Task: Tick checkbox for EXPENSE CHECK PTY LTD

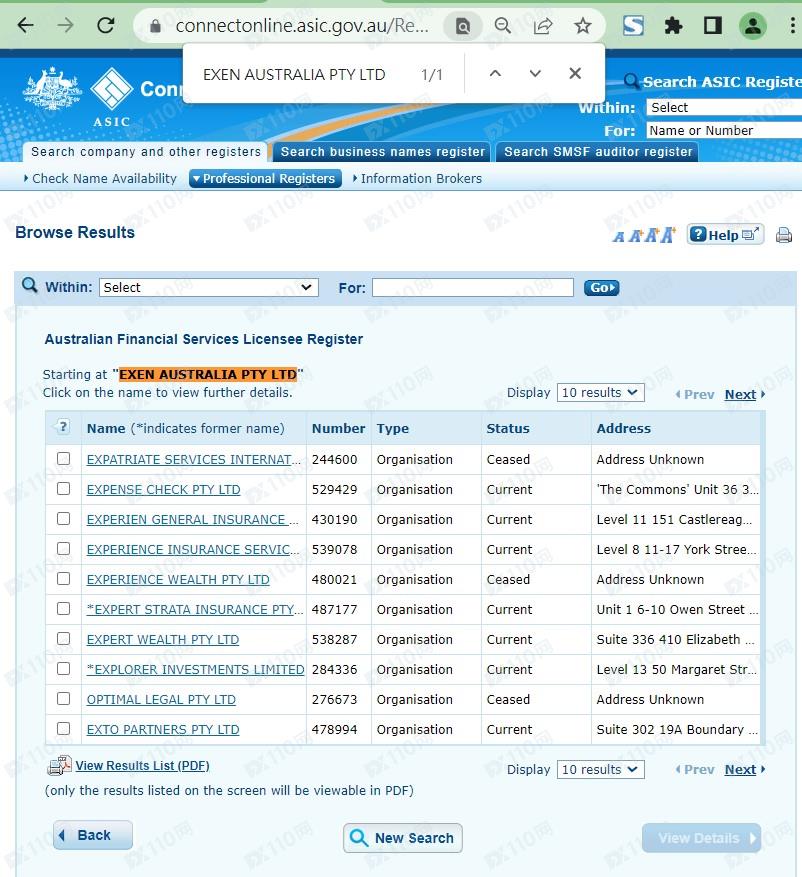Action: [x=64, y=489]
